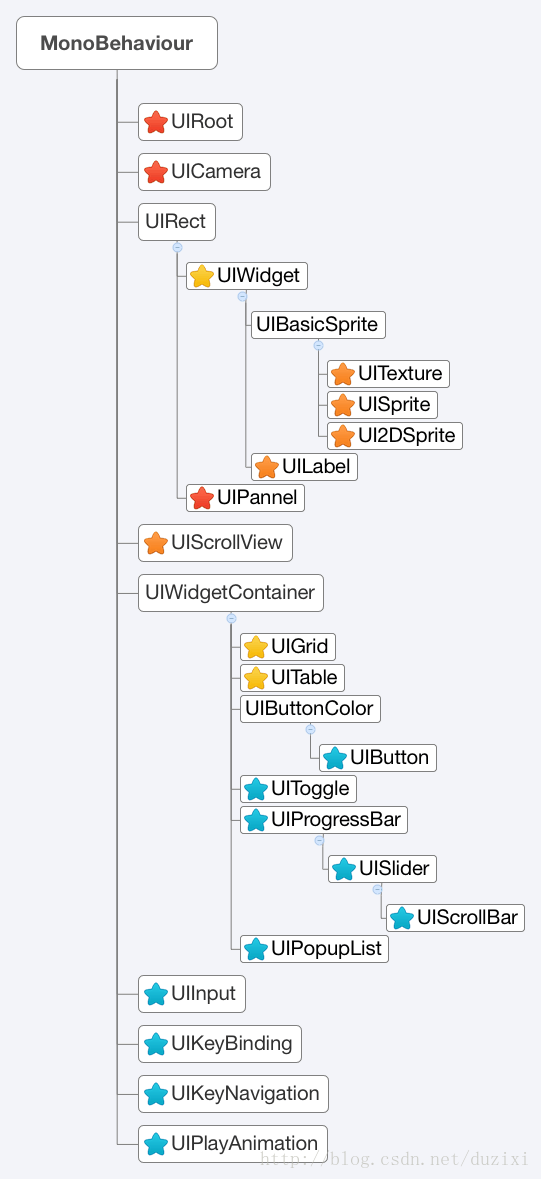Select the MonoBehaviour root node

pyautogui.click(x=117, y=43)
